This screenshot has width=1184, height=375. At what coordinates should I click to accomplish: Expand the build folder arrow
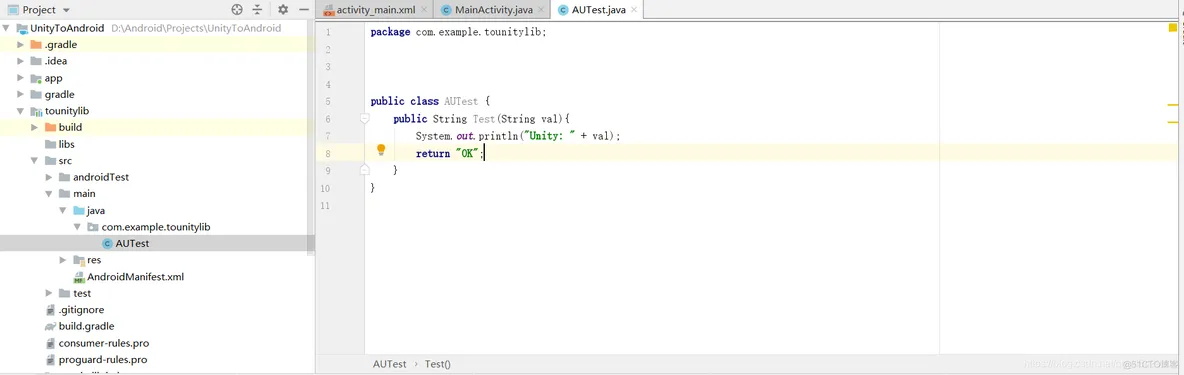pos(35,128)
